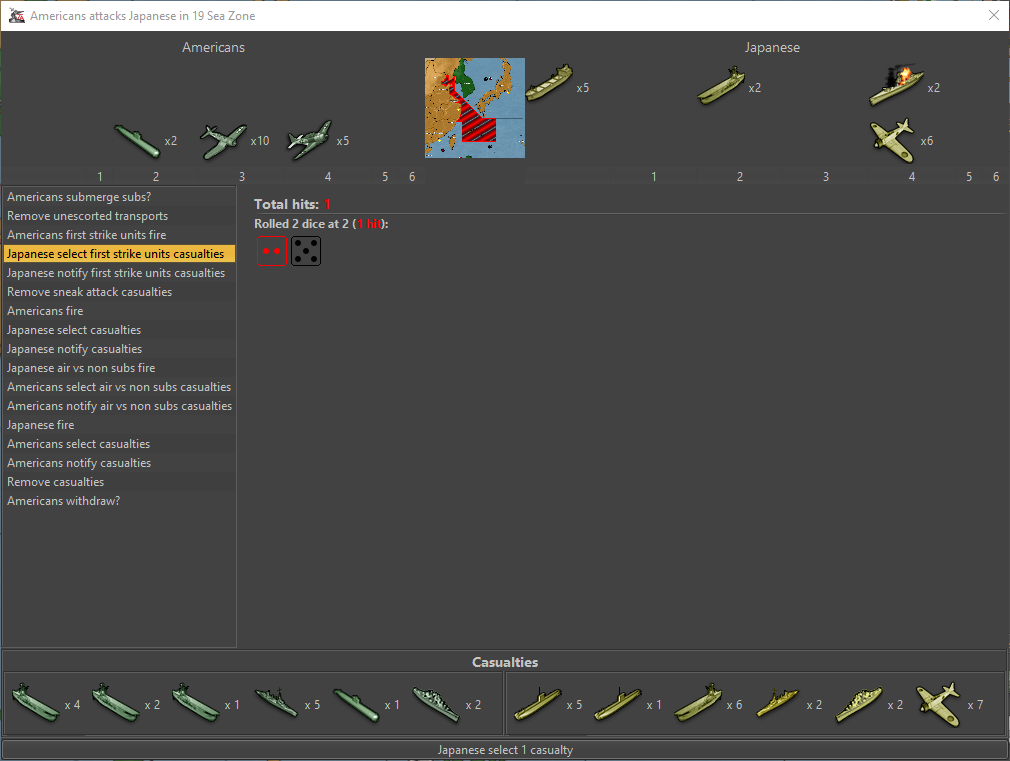Select the Japanese transport ship x5 icon
The image size is (1010, 761).
pyautogui.click(x=549, y=83)
